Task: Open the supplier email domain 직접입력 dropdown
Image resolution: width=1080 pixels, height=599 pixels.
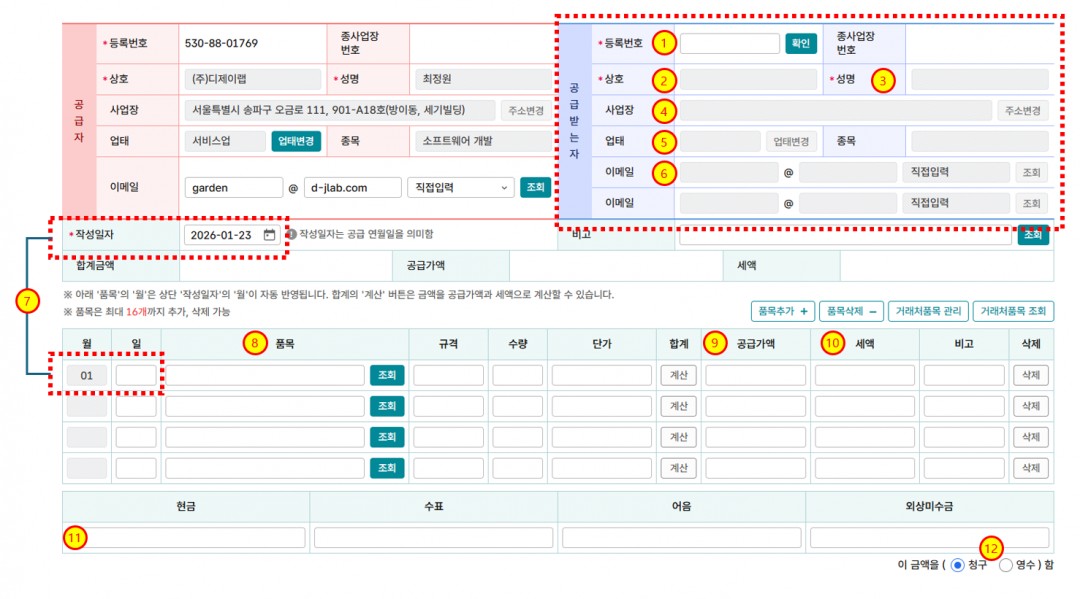Action: (460, 187)
